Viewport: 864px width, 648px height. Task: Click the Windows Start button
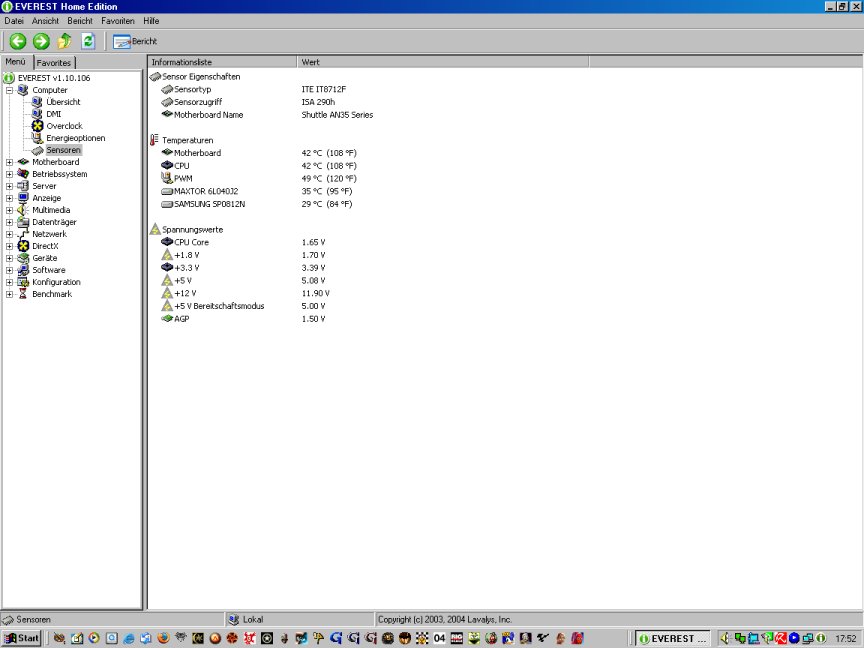[x=22, y=638]
